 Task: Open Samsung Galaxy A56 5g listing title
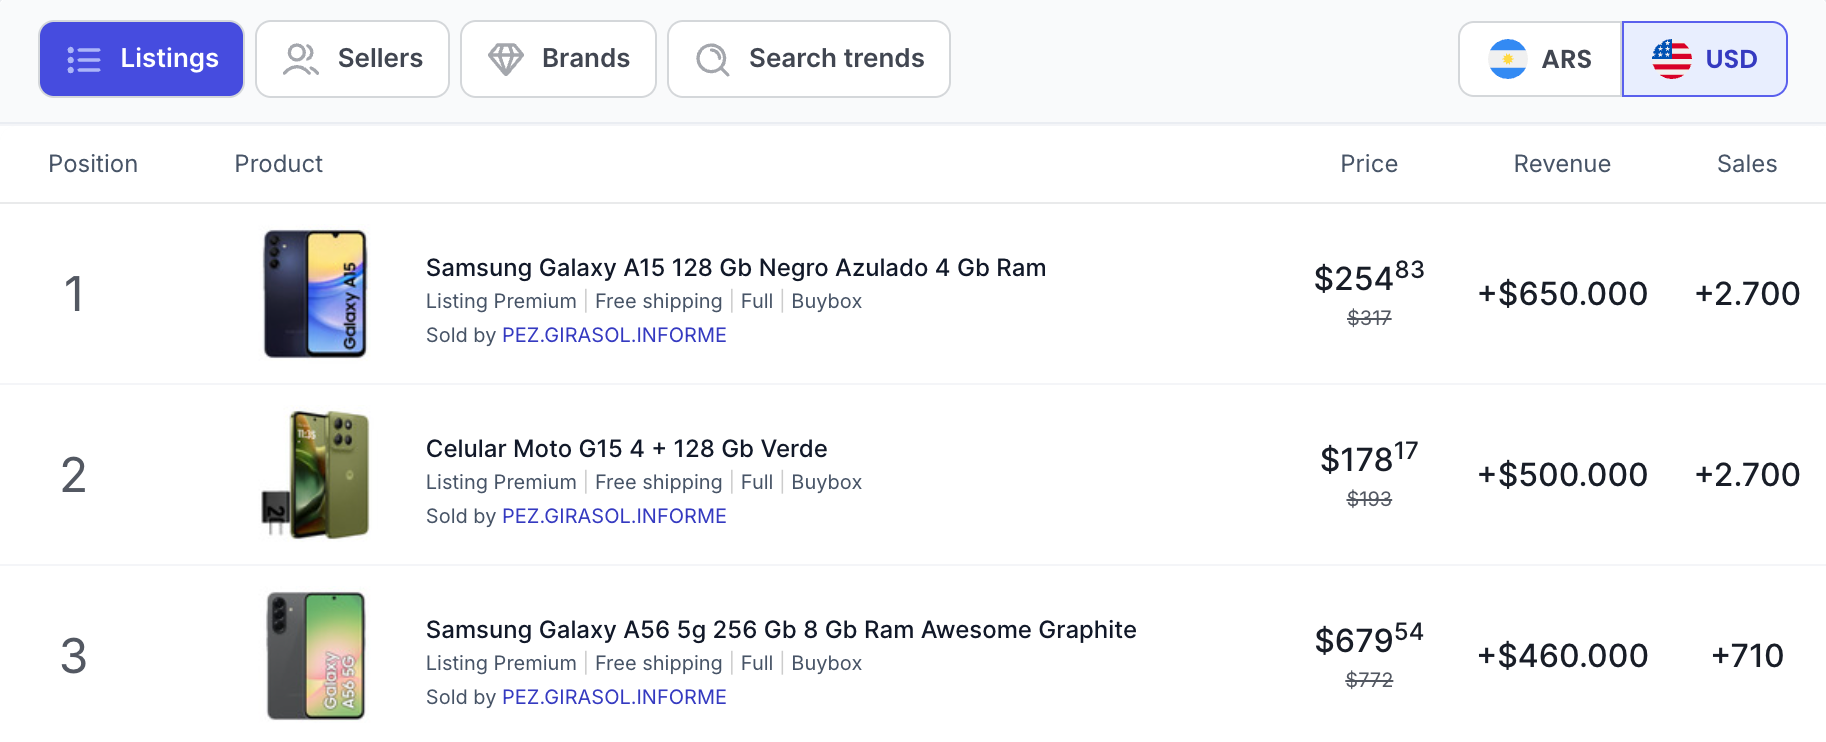click(780, 630)
